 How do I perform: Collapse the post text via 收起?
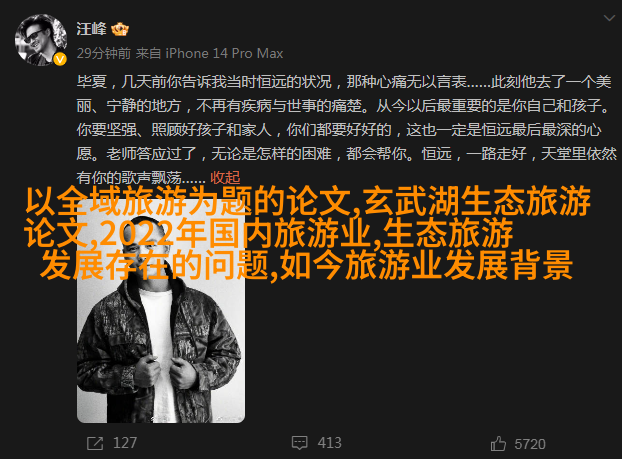(x=225, y=178)
